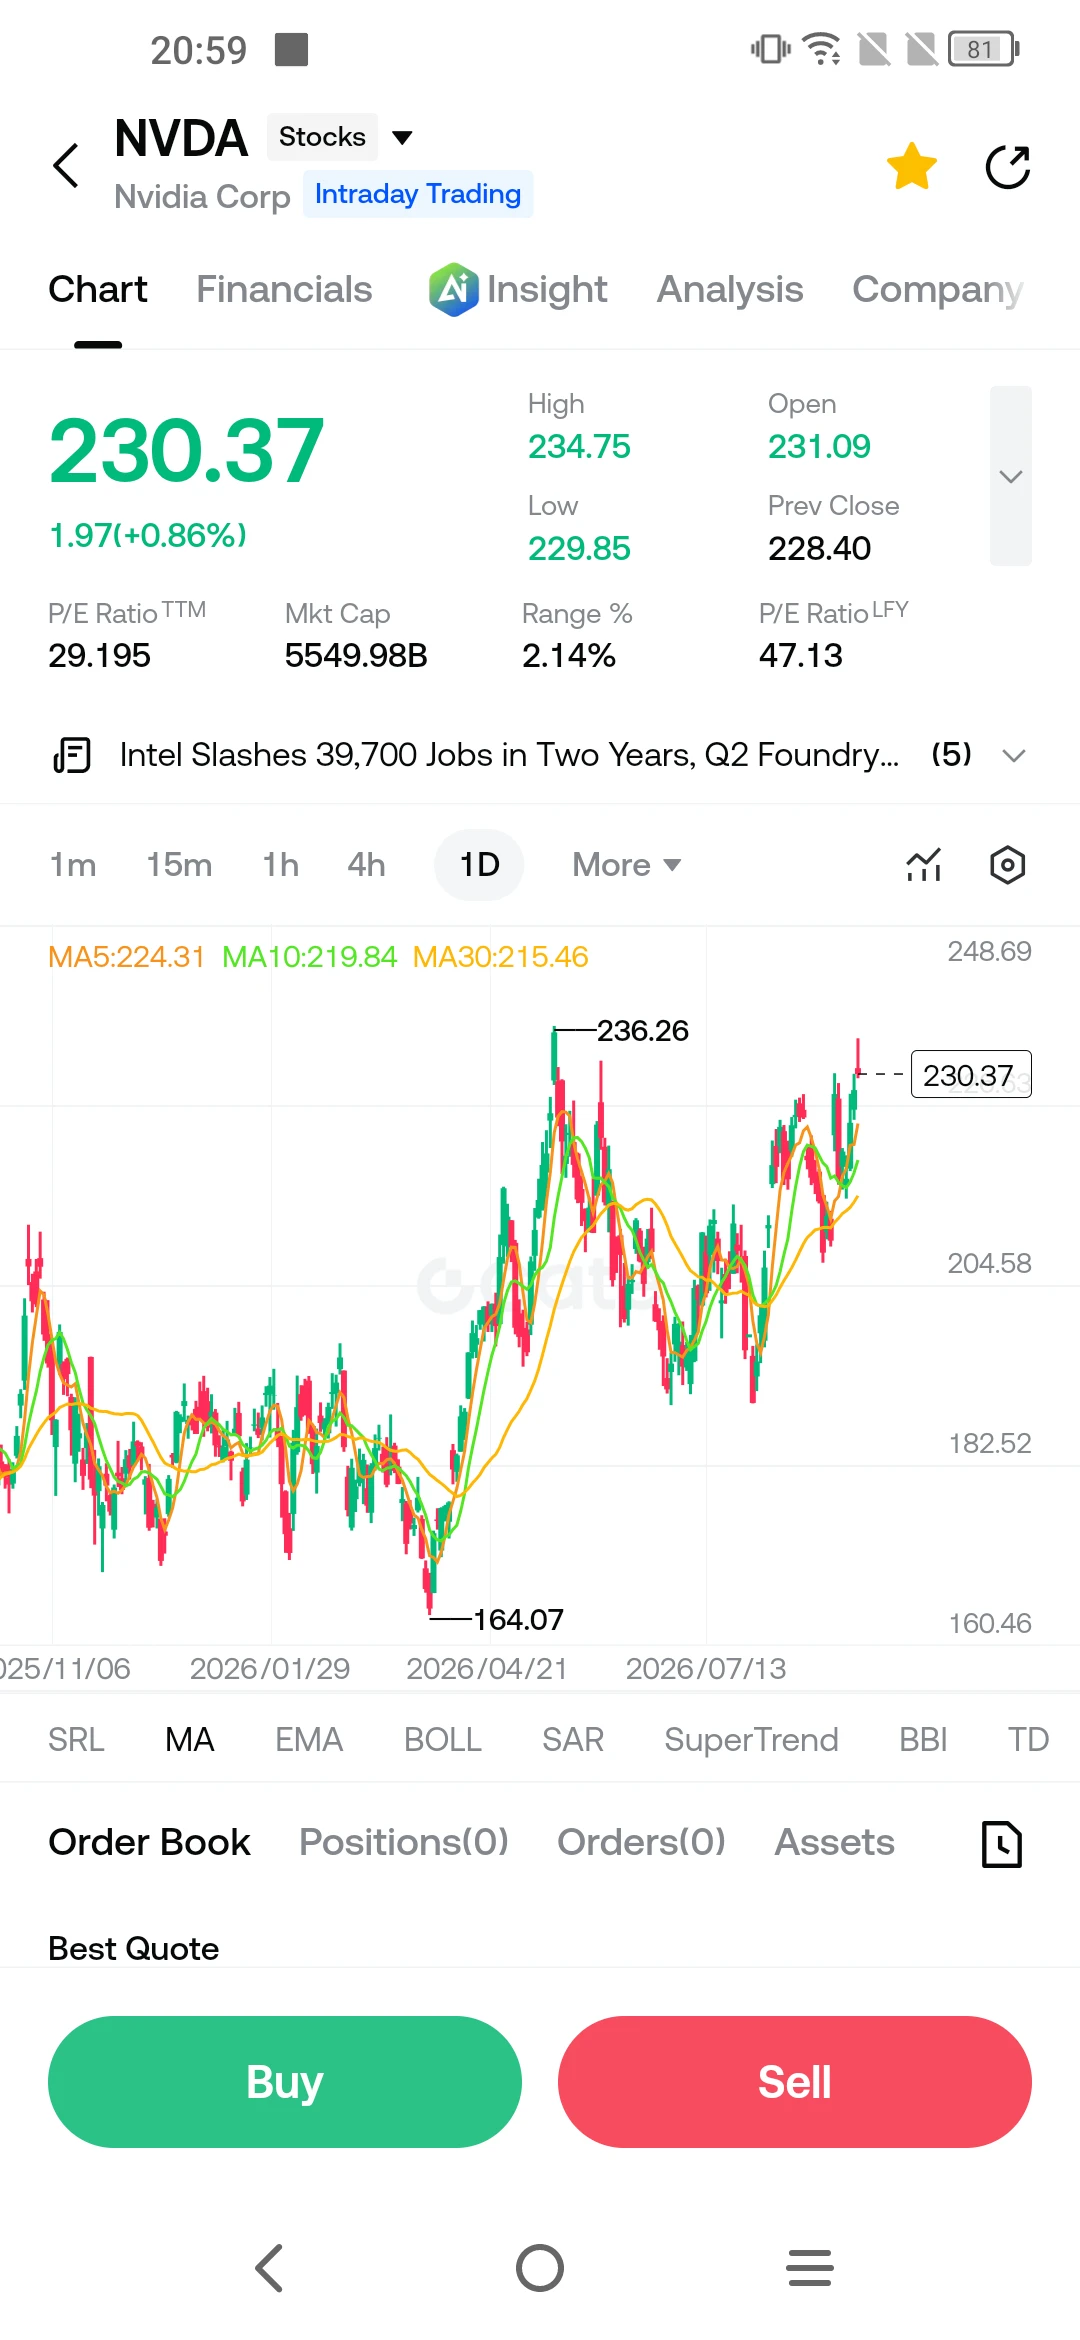The image size is (1080, 2340).
Task: Toggle the yellow favorite star
Action: point(912,166)
